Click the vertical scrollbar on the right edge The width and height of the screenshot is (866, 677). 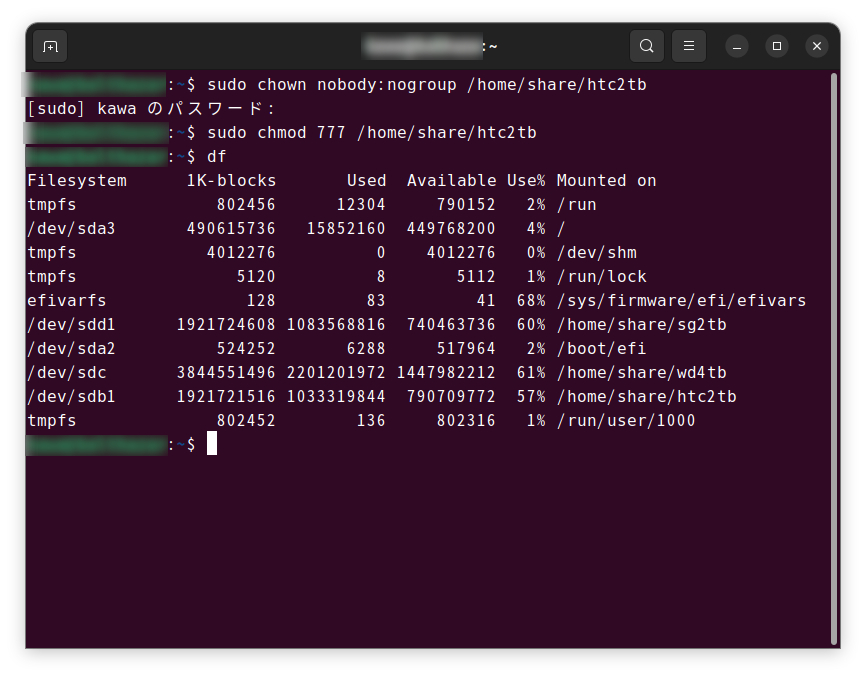[x=834, y=360]
